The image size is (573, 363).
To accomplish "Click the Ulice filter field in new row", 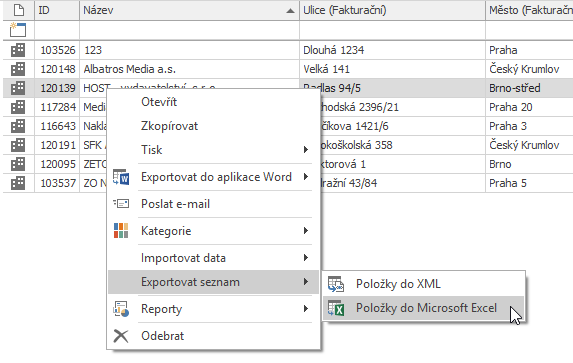I will click(392, 30).
